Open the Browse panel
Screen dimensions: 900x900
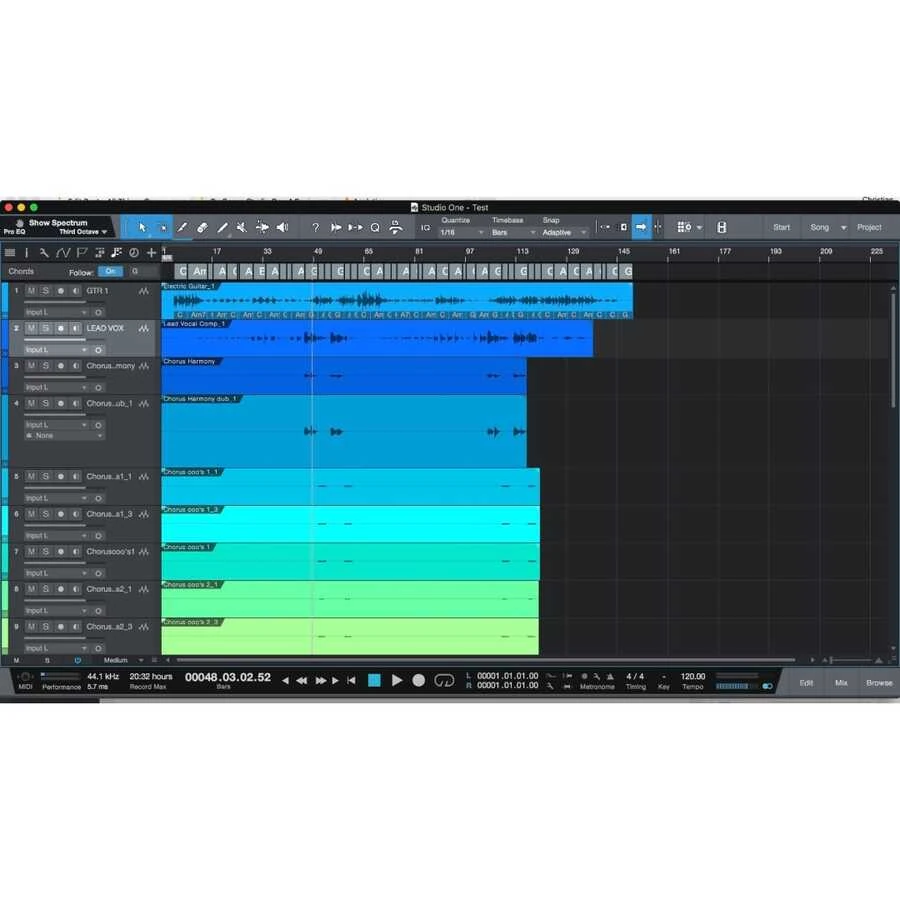[x=879, y=683]
